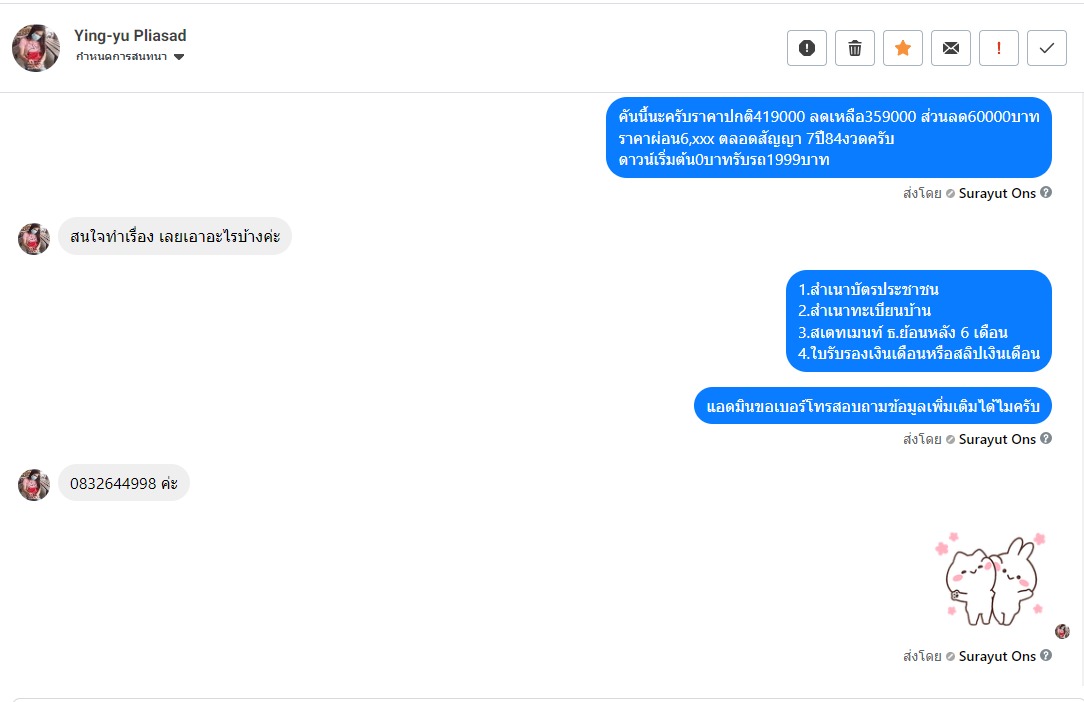
Task: Click the required documents list message bubble
Action: click(919, 321)
